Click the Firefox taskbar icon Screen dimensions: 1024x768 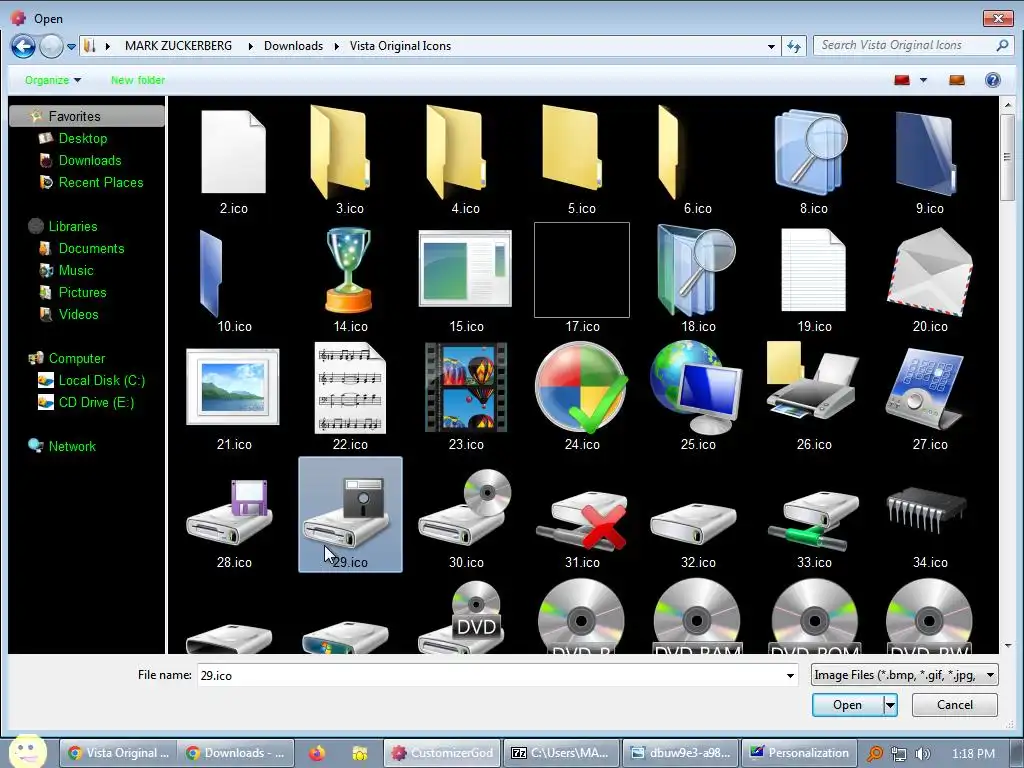click(x=317, y=754)
